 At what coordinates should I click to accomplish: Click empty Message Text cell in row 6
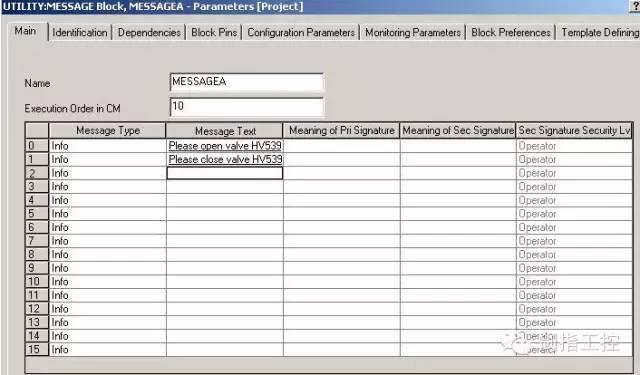click(225, 227)
